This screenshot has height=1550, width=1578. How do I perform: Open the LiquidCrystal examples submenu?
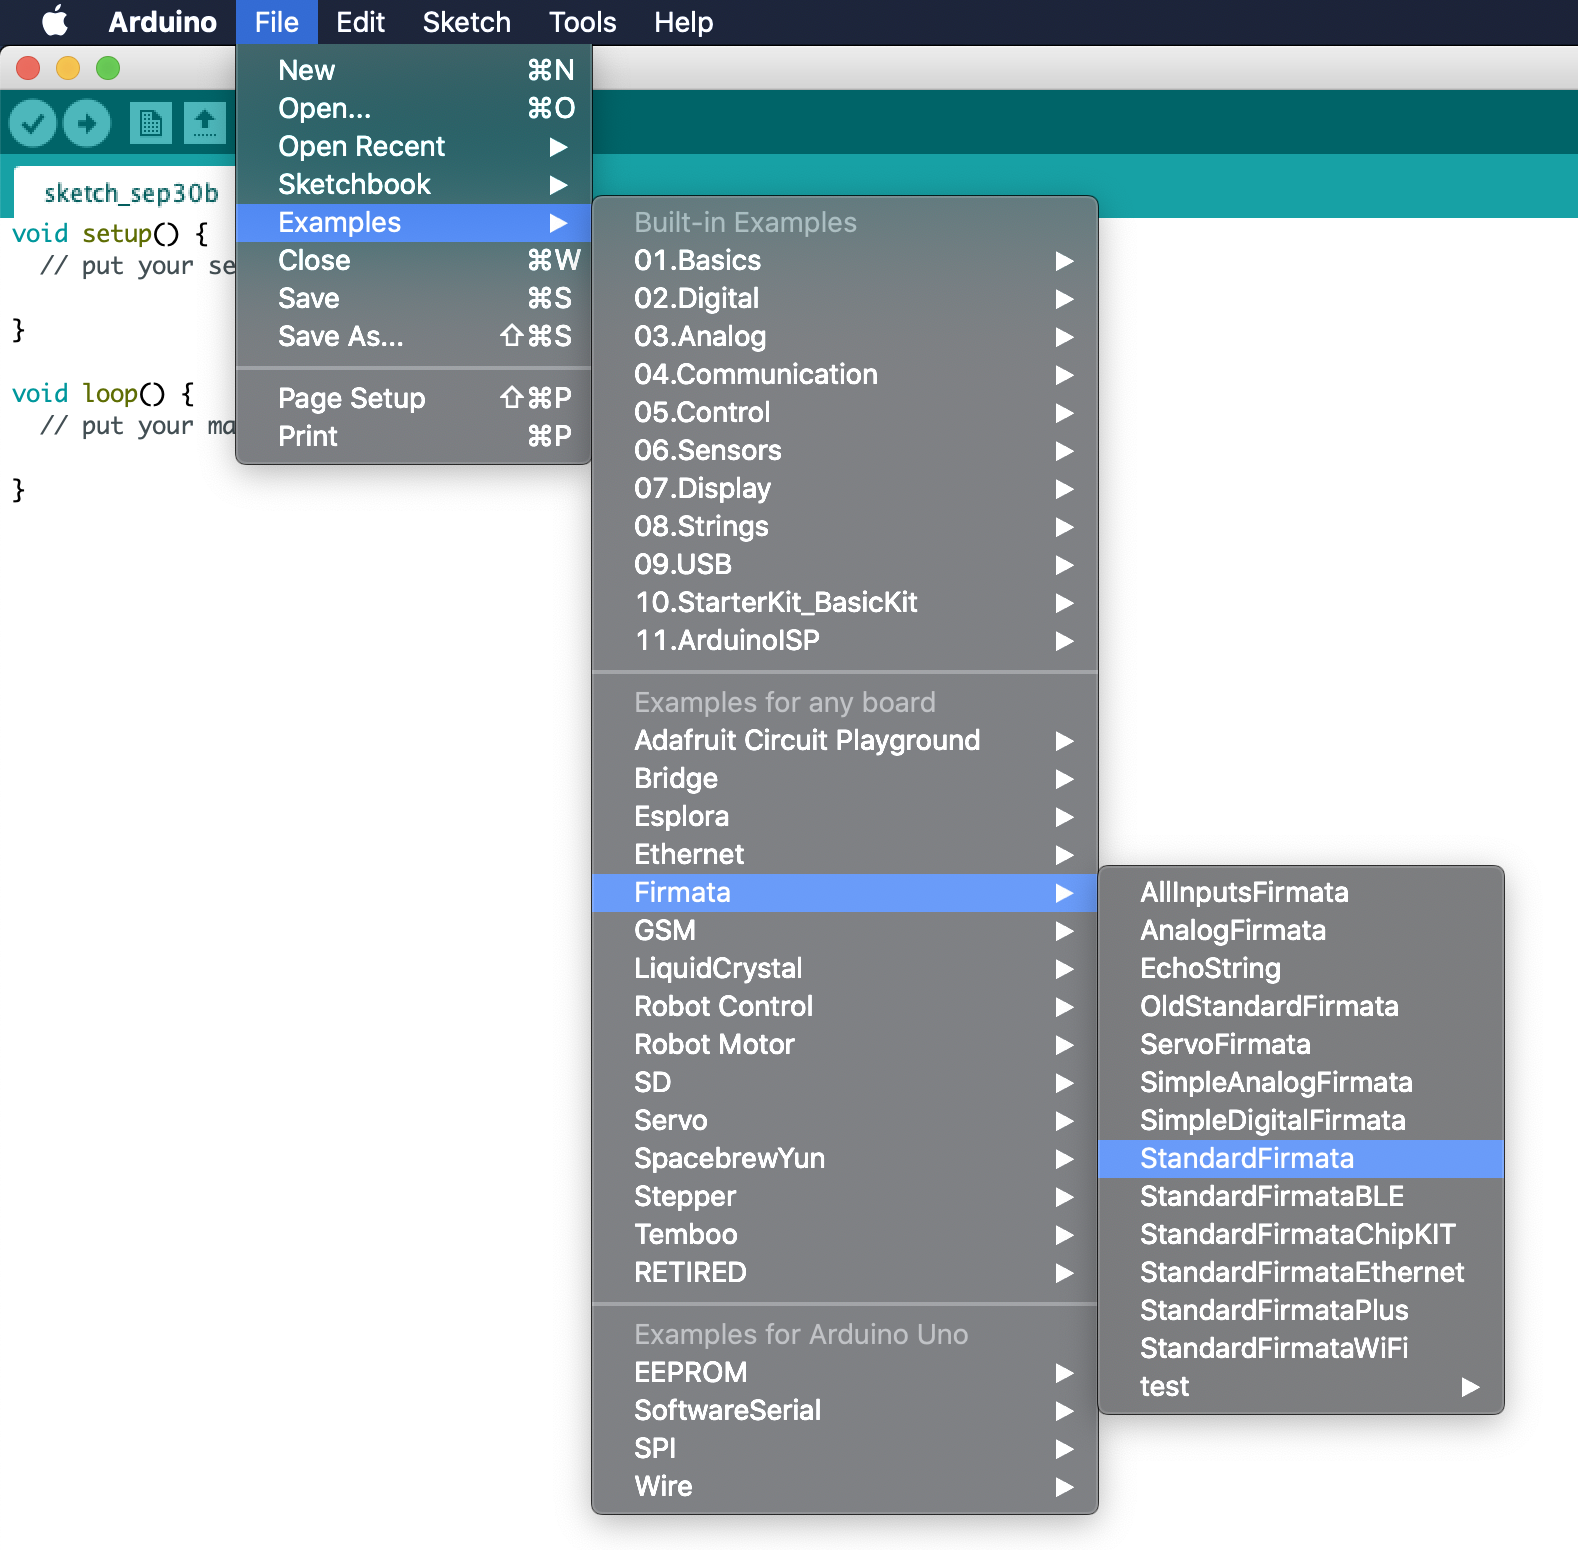(845, 968)
